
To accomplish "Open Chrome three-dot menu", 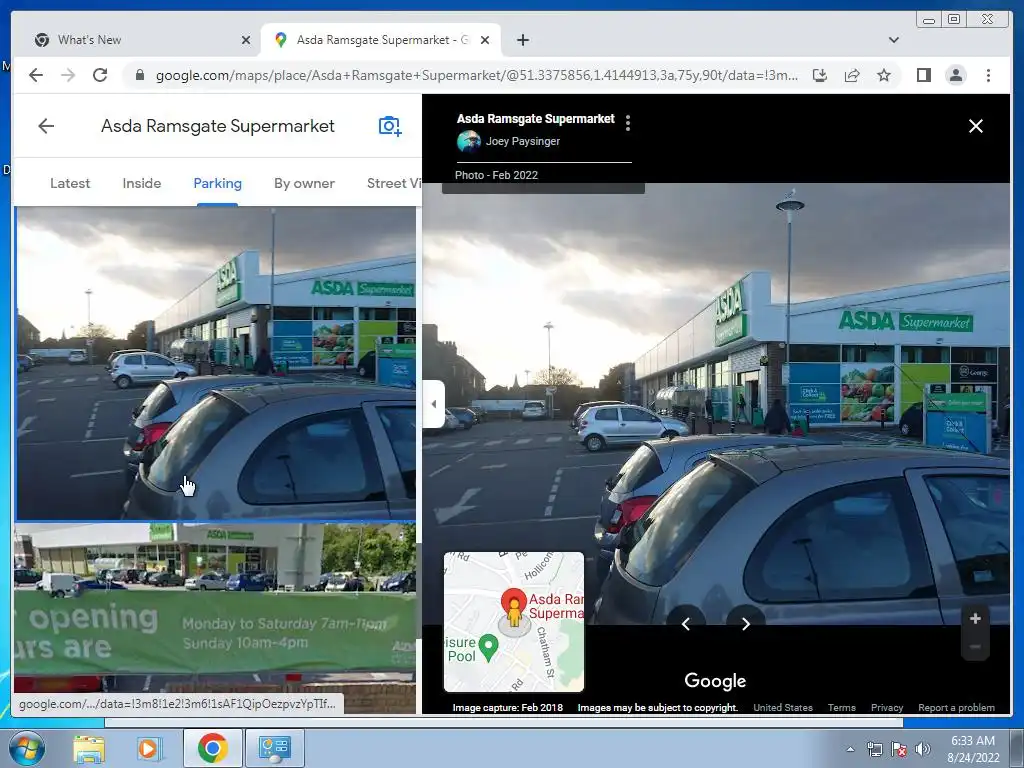I will [x=988, y=75].
